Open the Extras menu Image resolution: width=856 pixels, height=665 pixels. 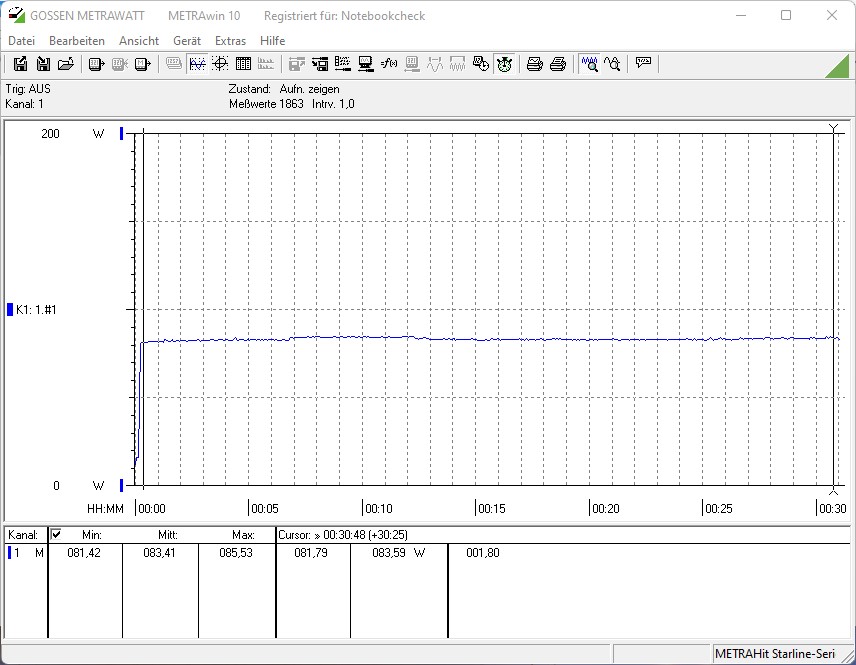(230, 40)
